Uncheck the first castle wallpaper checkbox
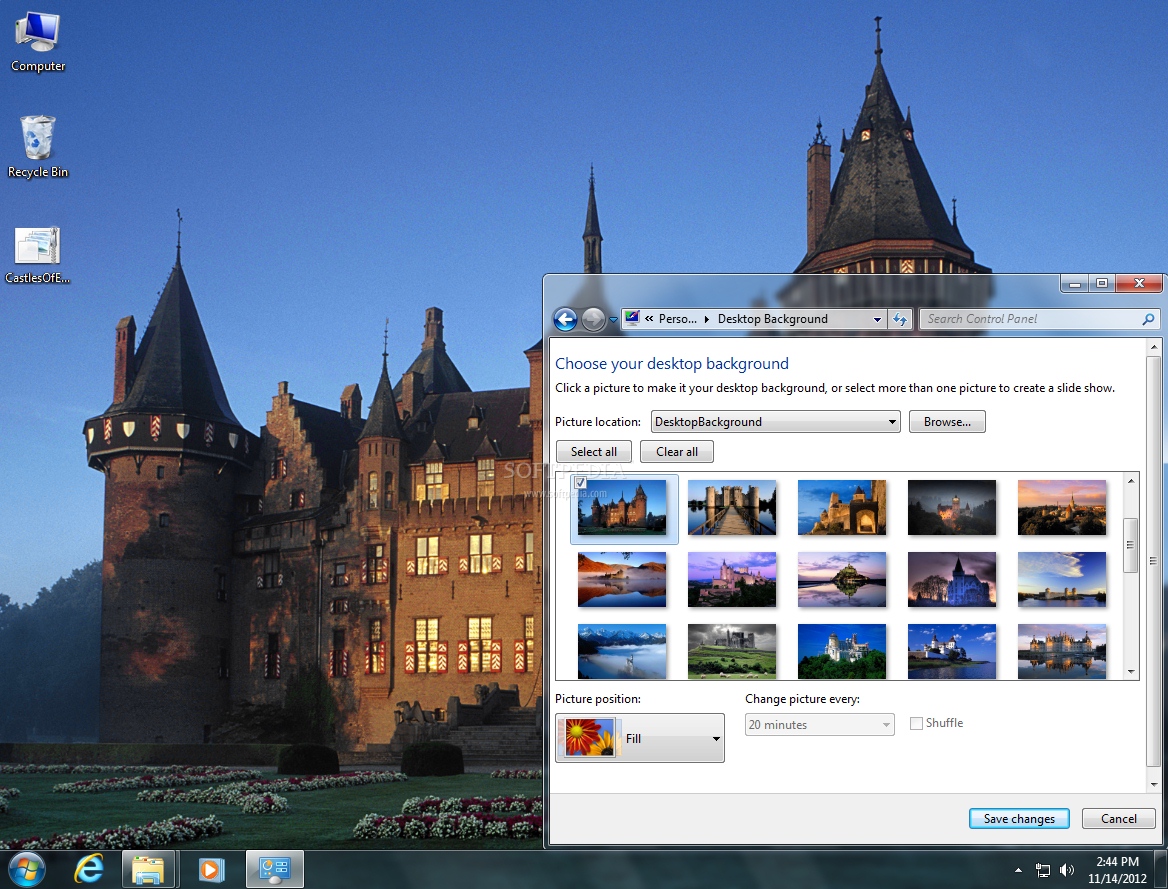Viewport: 1168px width, 889px height. tap(581, 483)
